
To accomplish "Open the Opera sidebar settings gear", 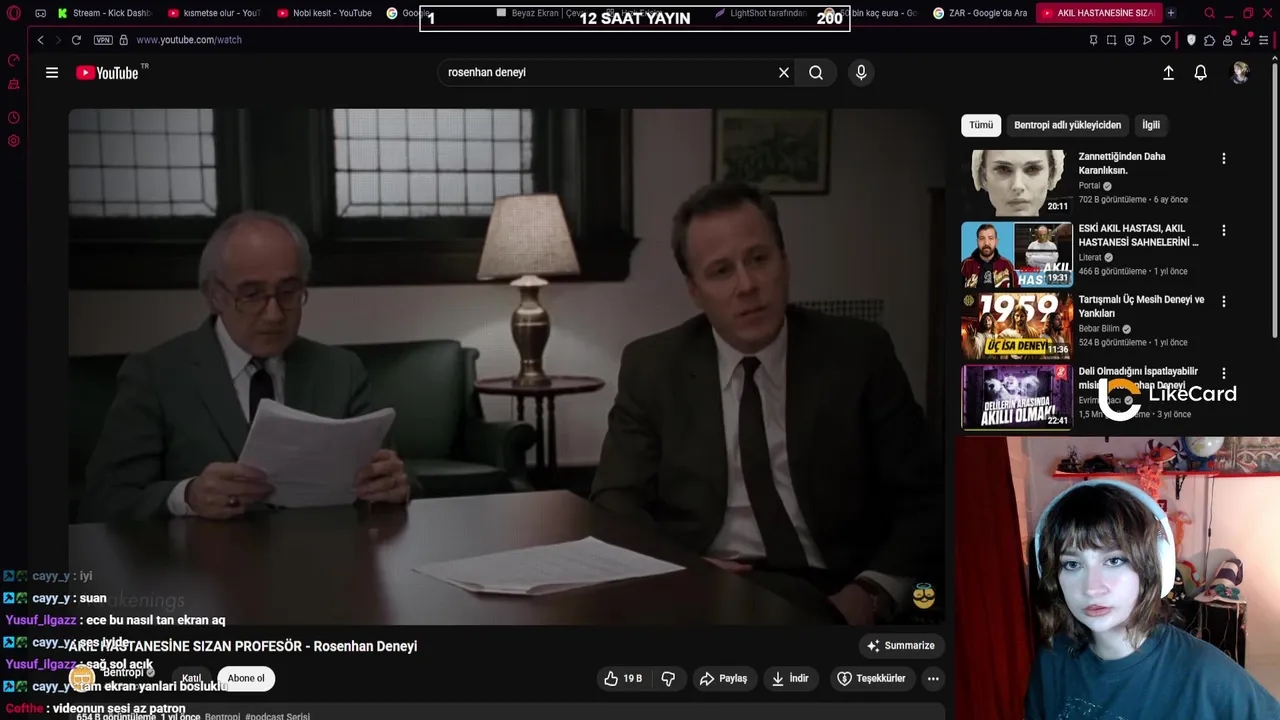I will pyautogui.click(x=14, y=141).
